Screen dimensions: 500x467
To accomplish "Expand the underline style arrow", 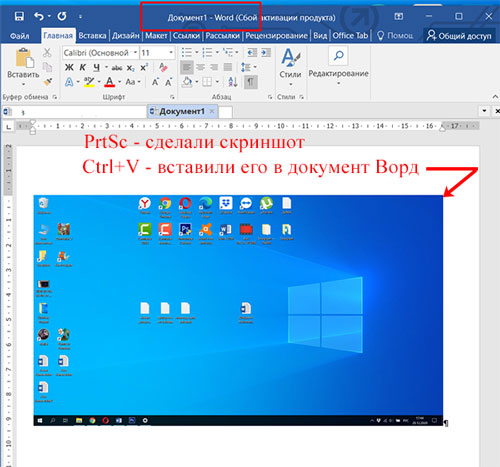I will tap(106, 67).
